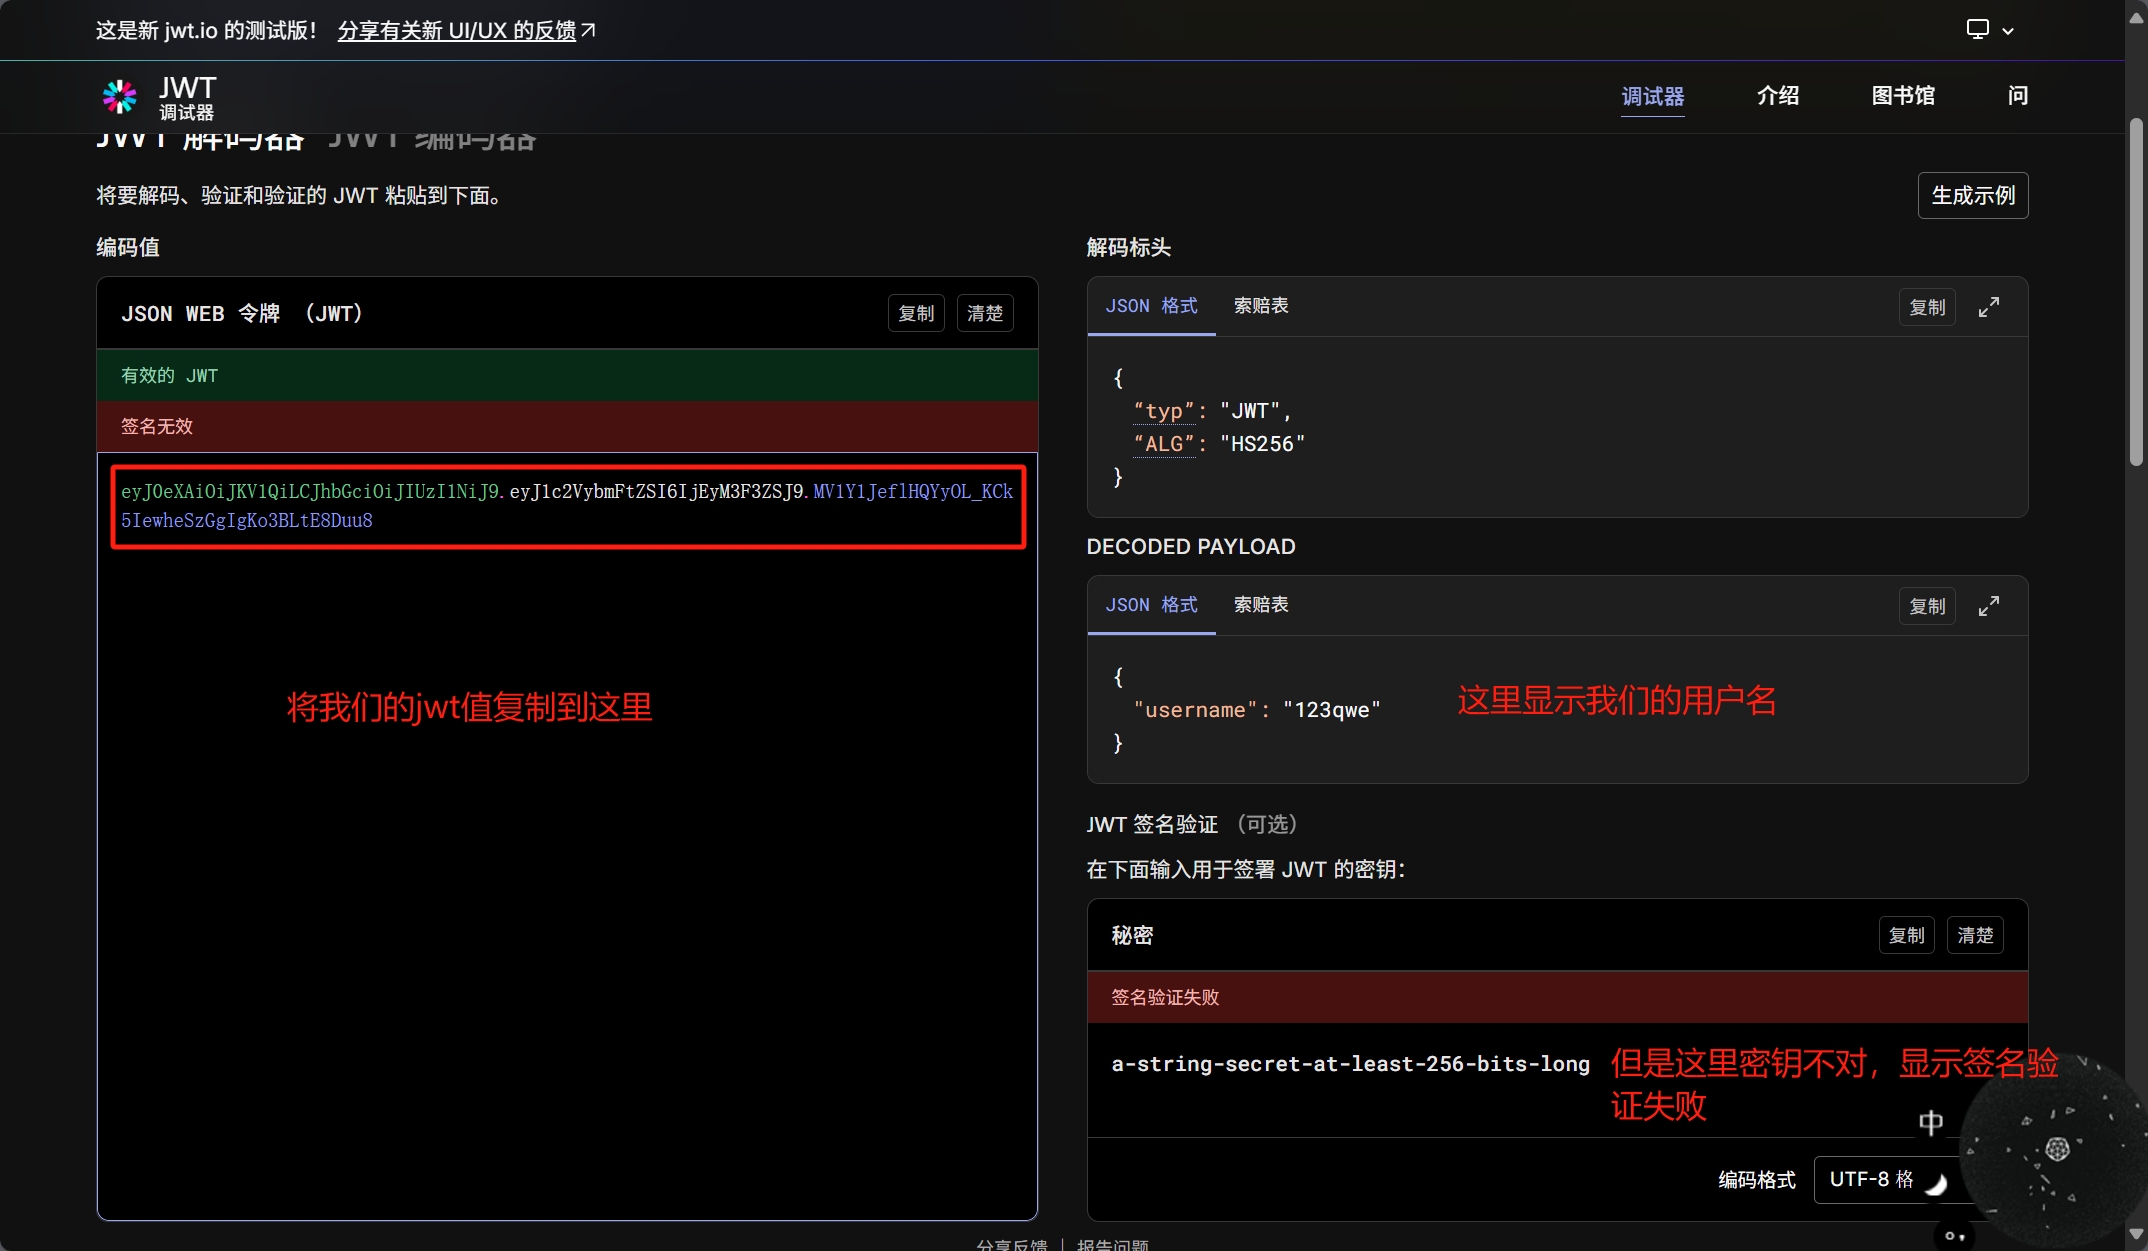Open the 介绍 navigation menu item

pos(1777,96)
